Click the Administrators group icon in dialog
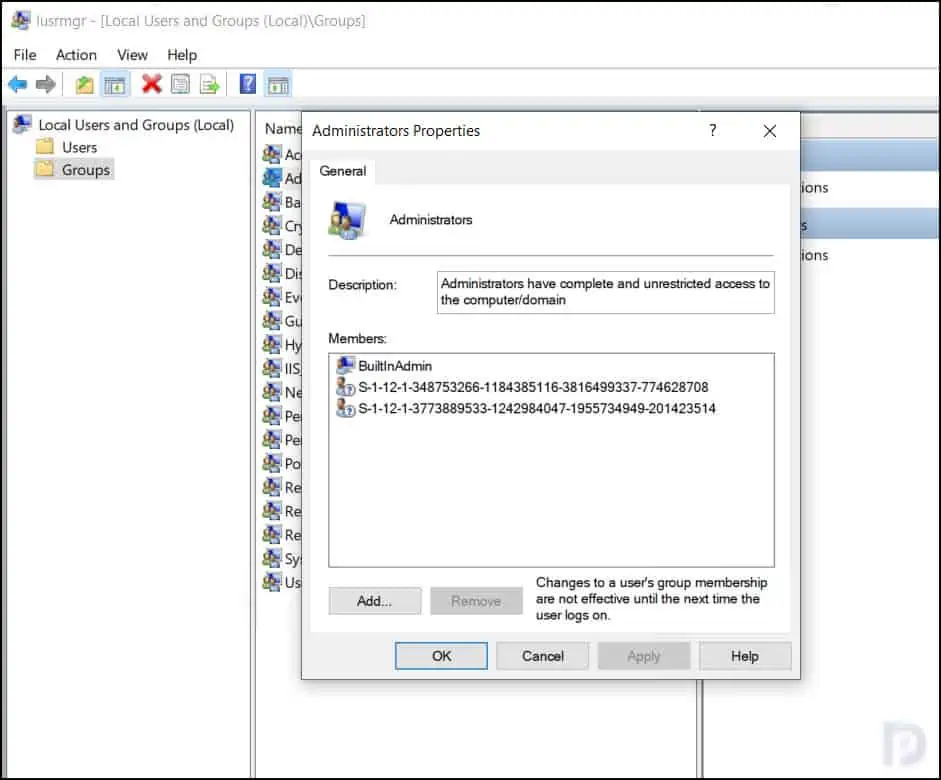The height and width of the screenshot is (780, 941). (347, 220)
